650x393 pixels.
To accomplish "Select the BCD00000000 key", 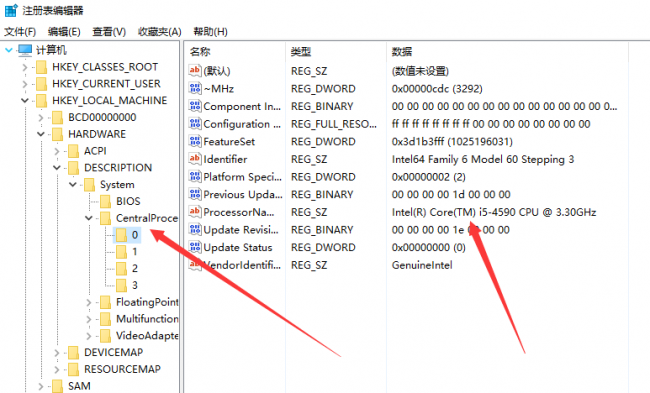I will point(102,118).
